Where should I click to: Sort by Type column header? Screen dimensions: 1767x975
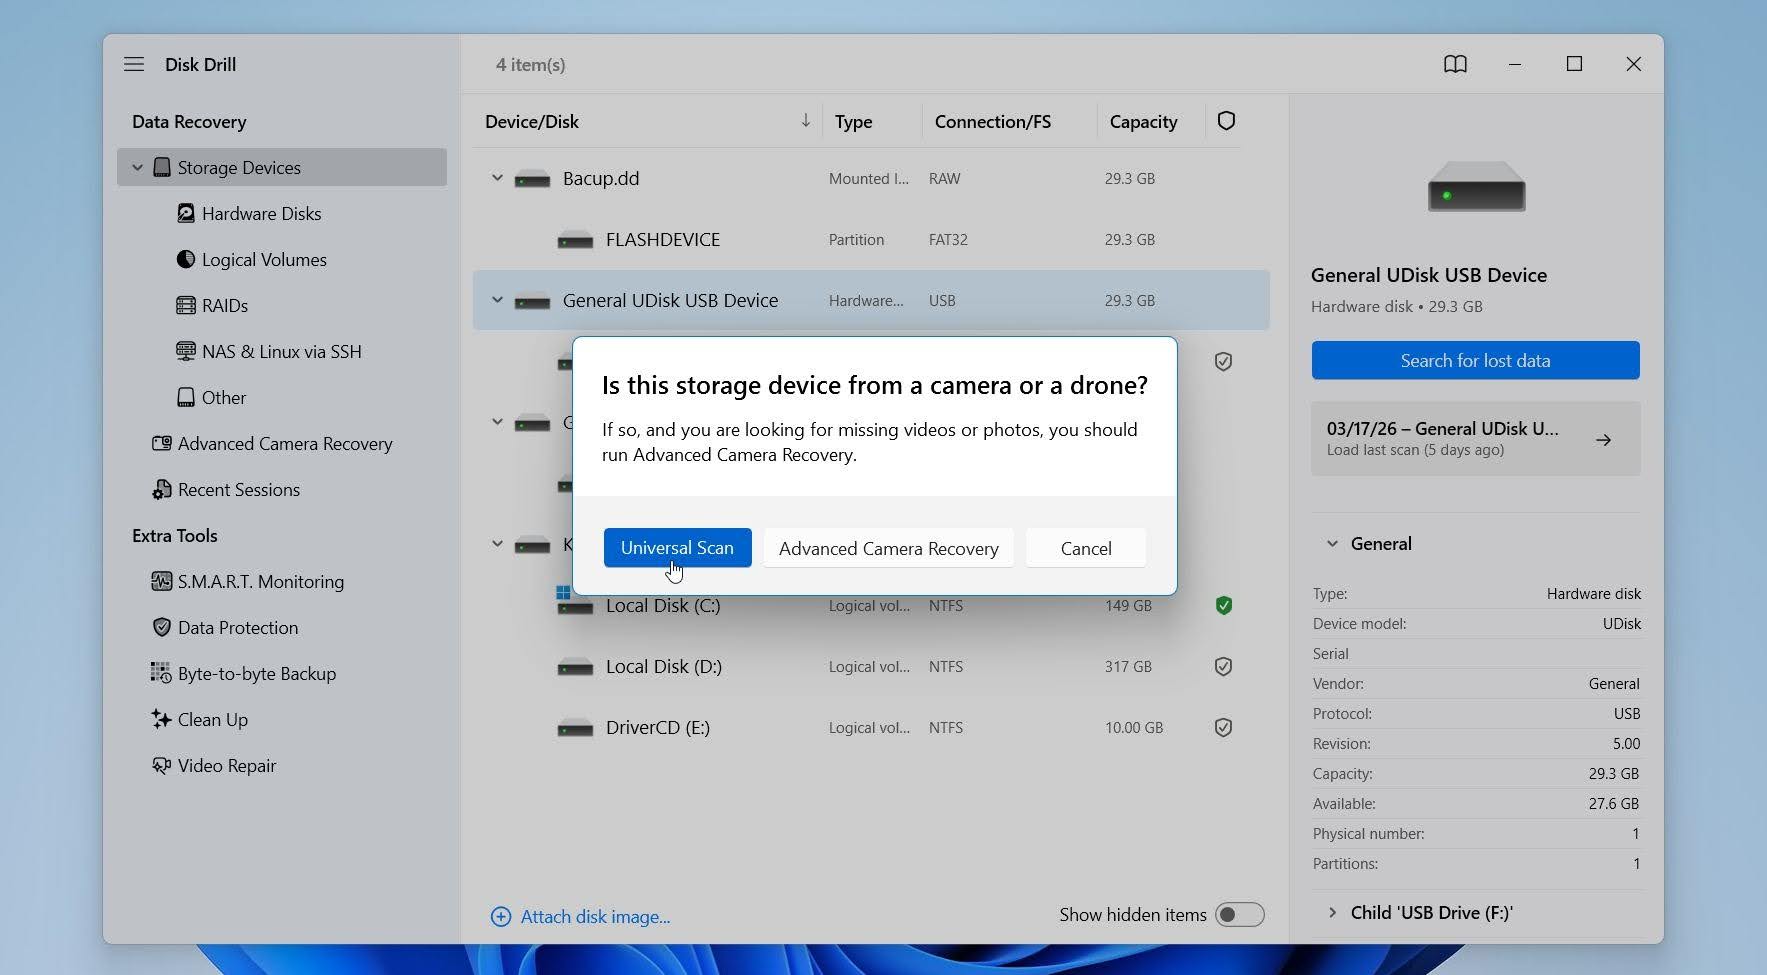853,121
